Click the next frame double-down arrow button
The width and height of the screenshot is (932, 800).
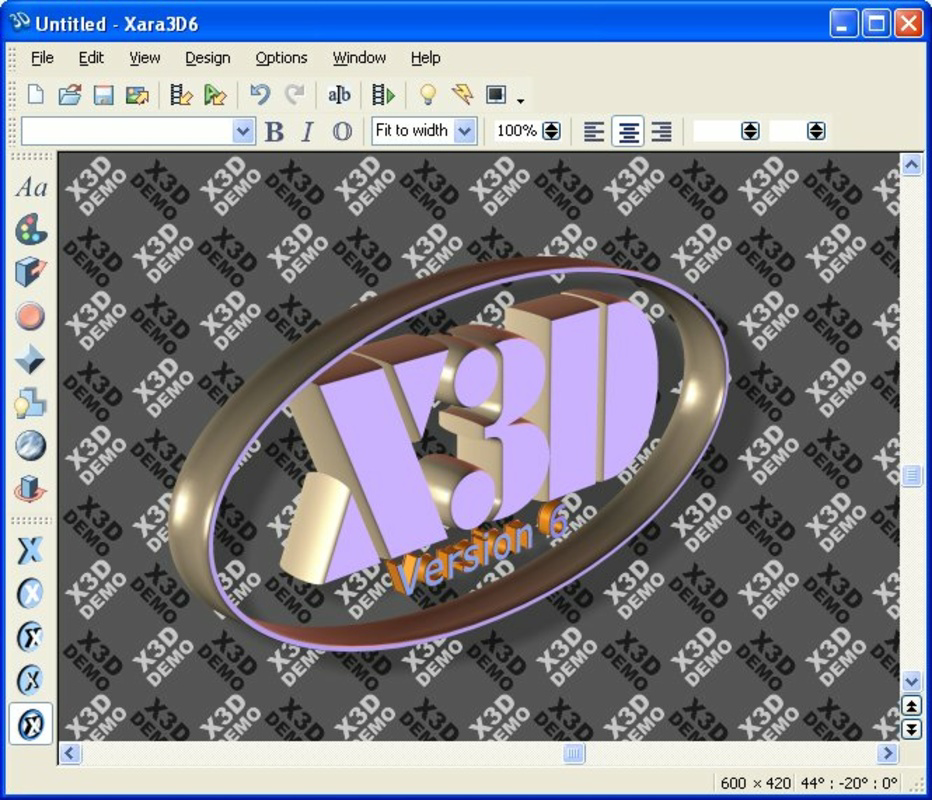[912, 729]
